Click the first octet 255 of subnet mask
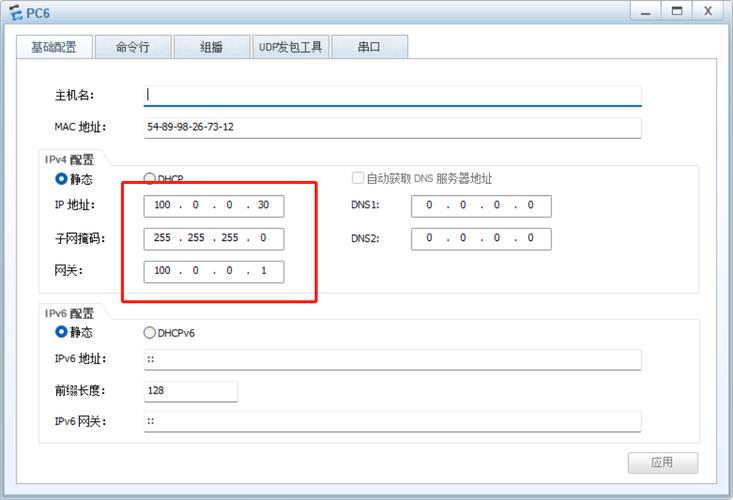Screen dimensions: 733x500 point(162,238)
